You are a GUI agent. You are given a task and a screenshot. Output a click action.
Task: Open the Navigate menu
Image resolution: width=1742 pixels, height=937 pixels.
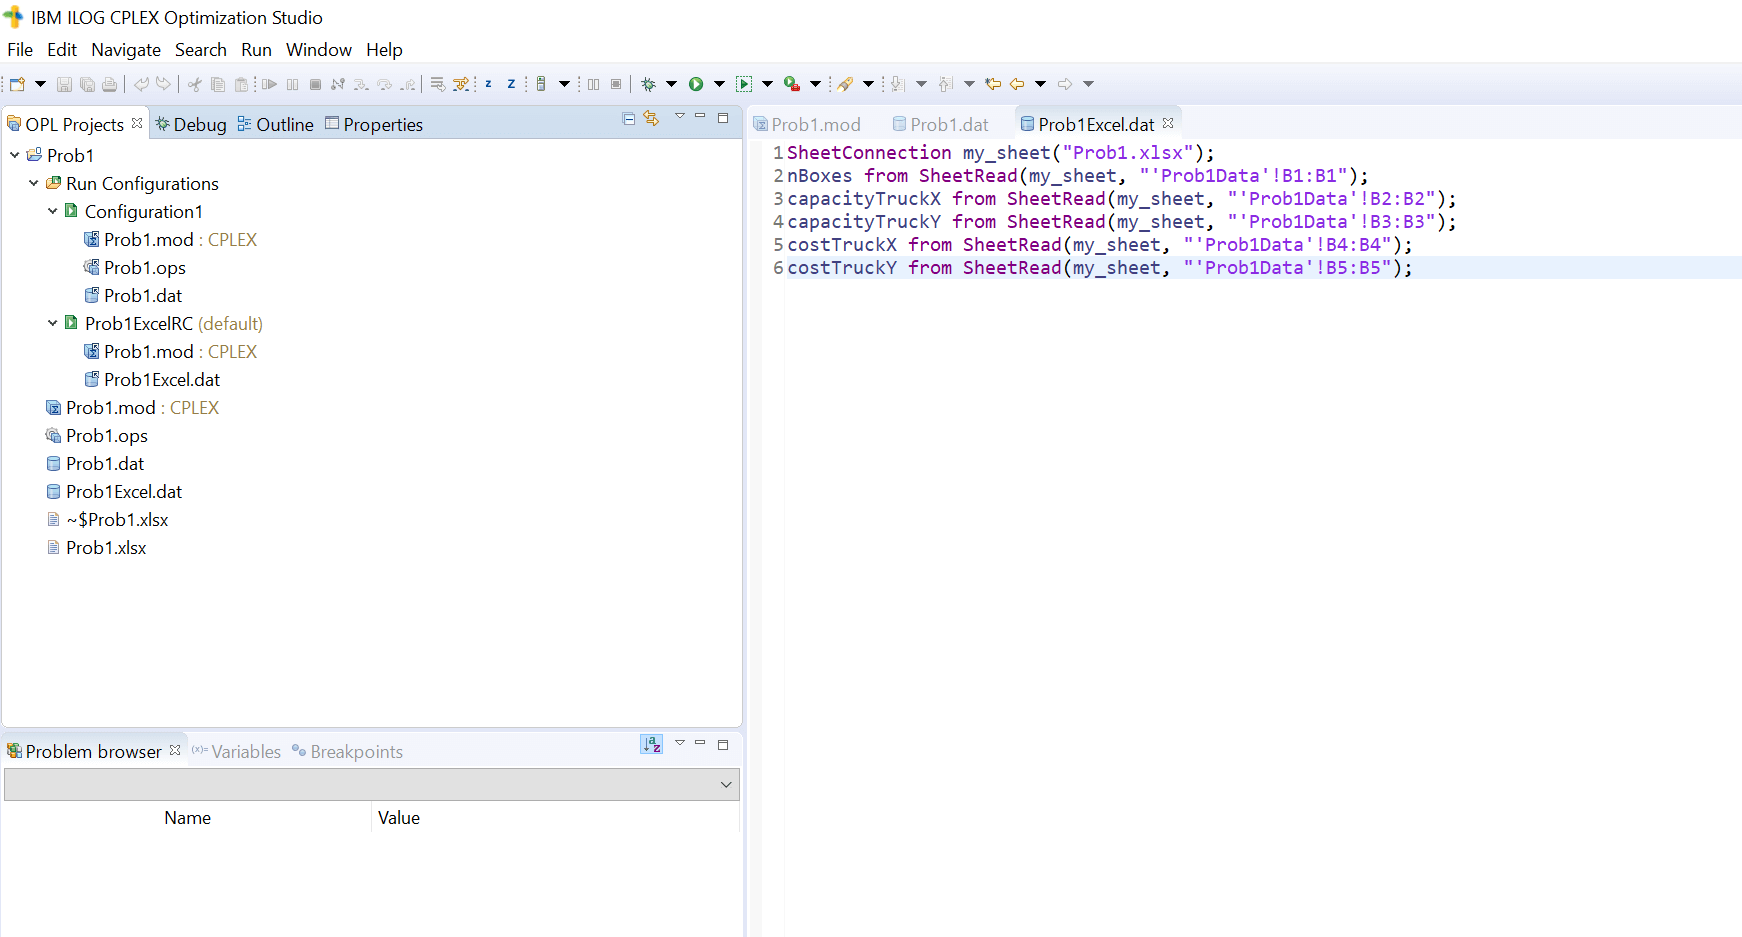126,49
